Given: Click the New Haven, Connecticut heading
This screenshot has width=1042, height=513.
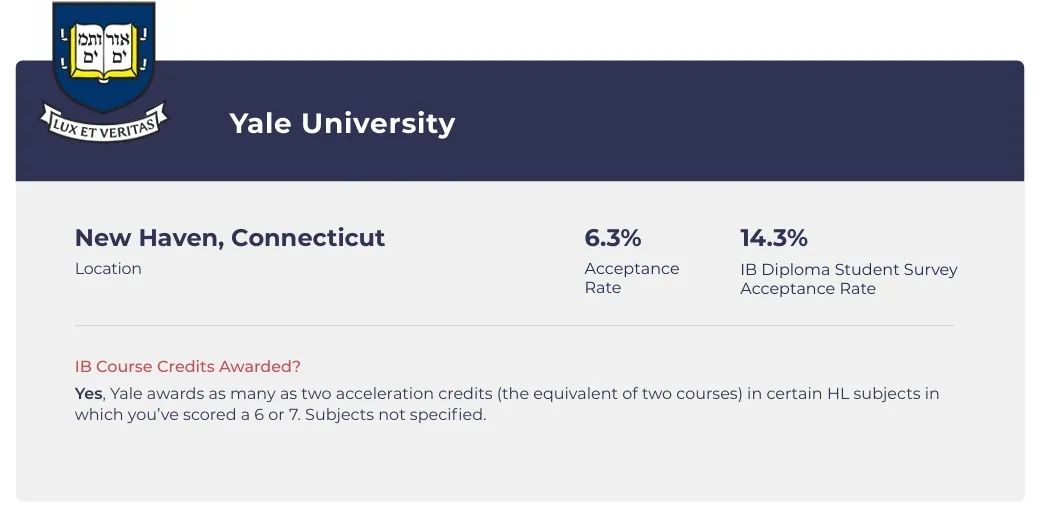Looking at the screenshot, I should coord(230,238).
